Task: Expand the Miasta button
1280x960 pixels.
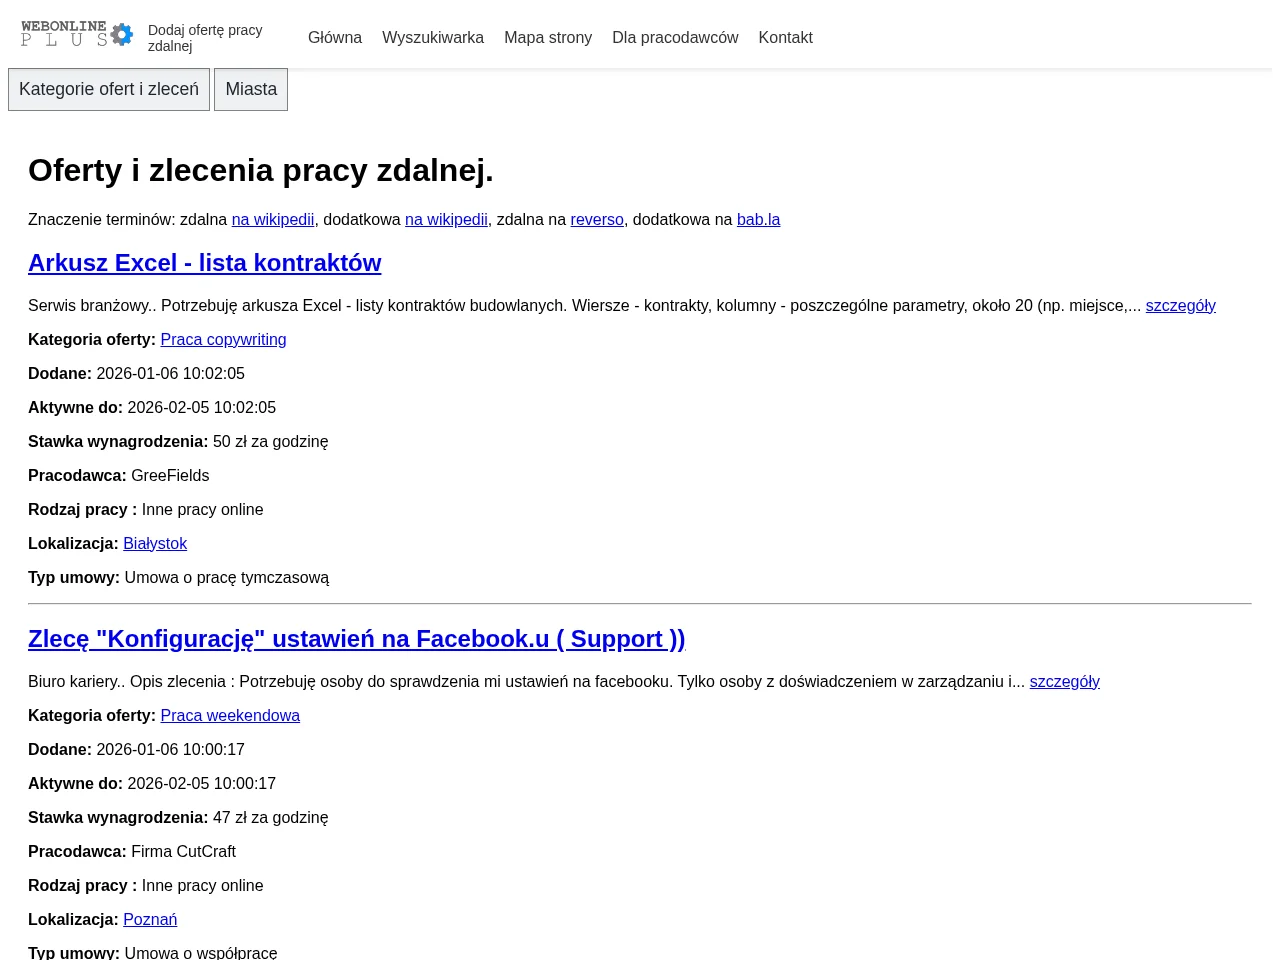Action: point(251,89)
